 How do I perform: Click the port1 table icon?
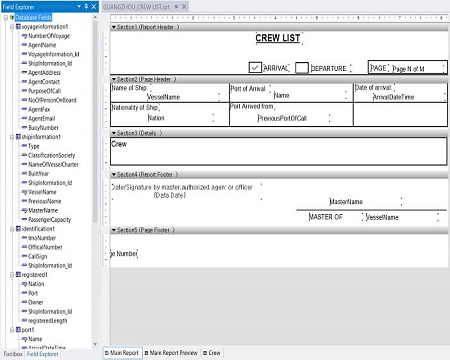[18, 330]
